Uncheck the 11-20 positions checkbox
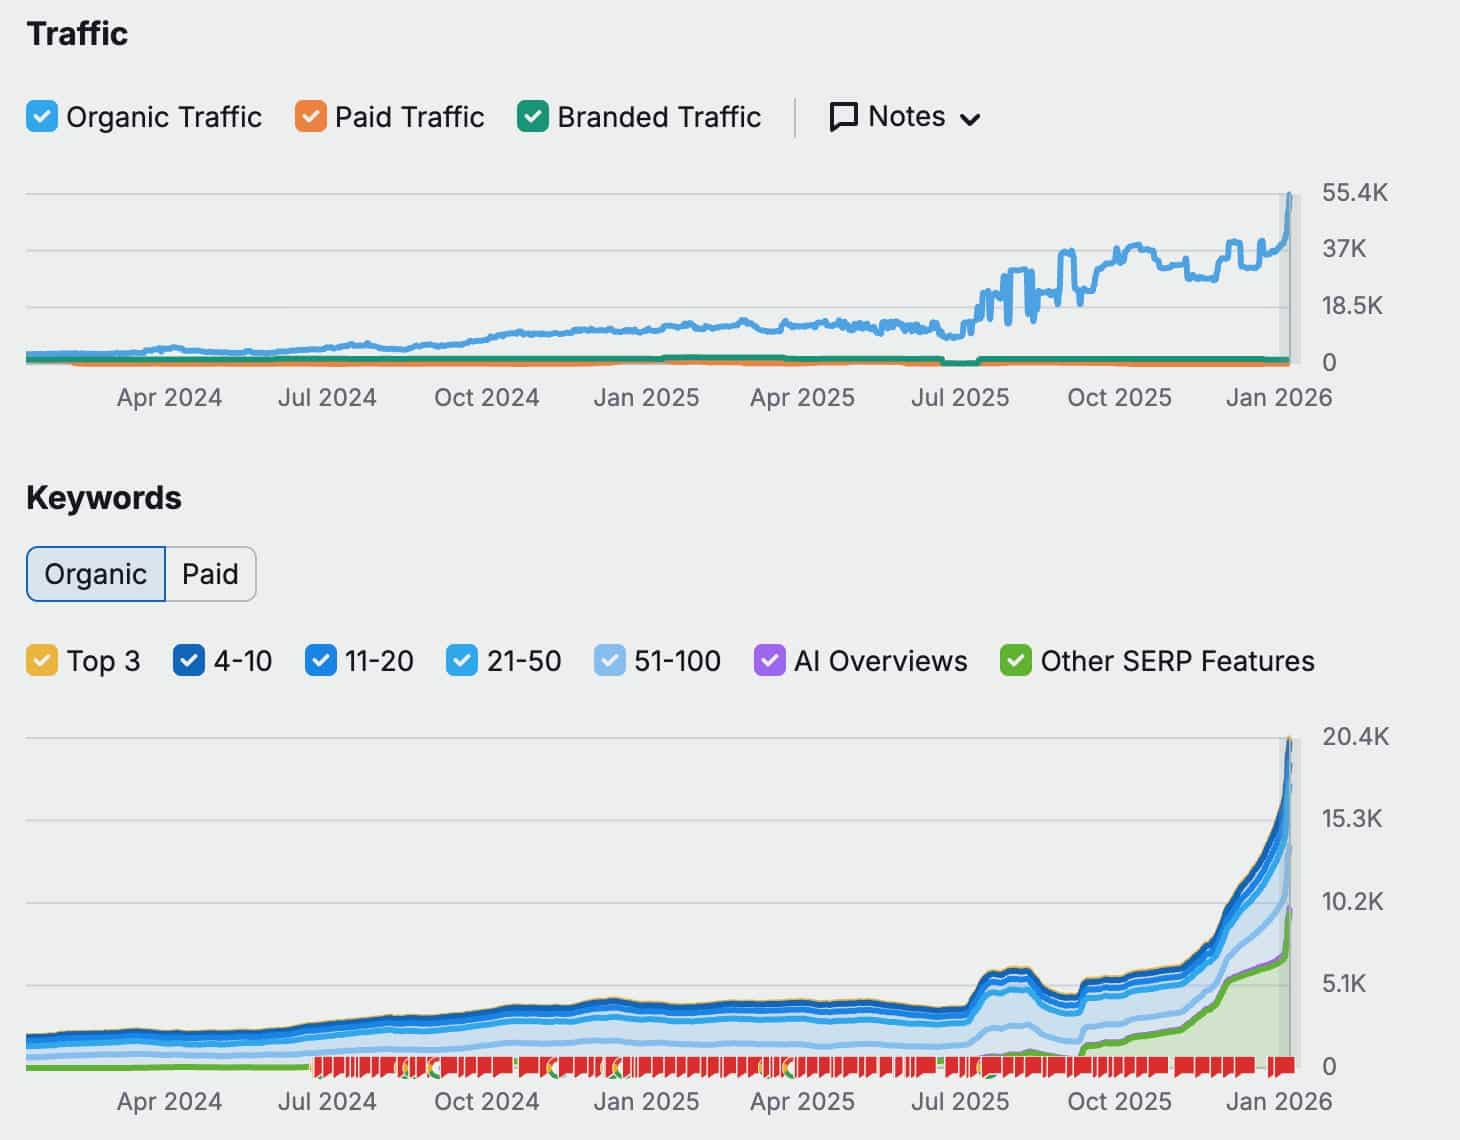 320,661
